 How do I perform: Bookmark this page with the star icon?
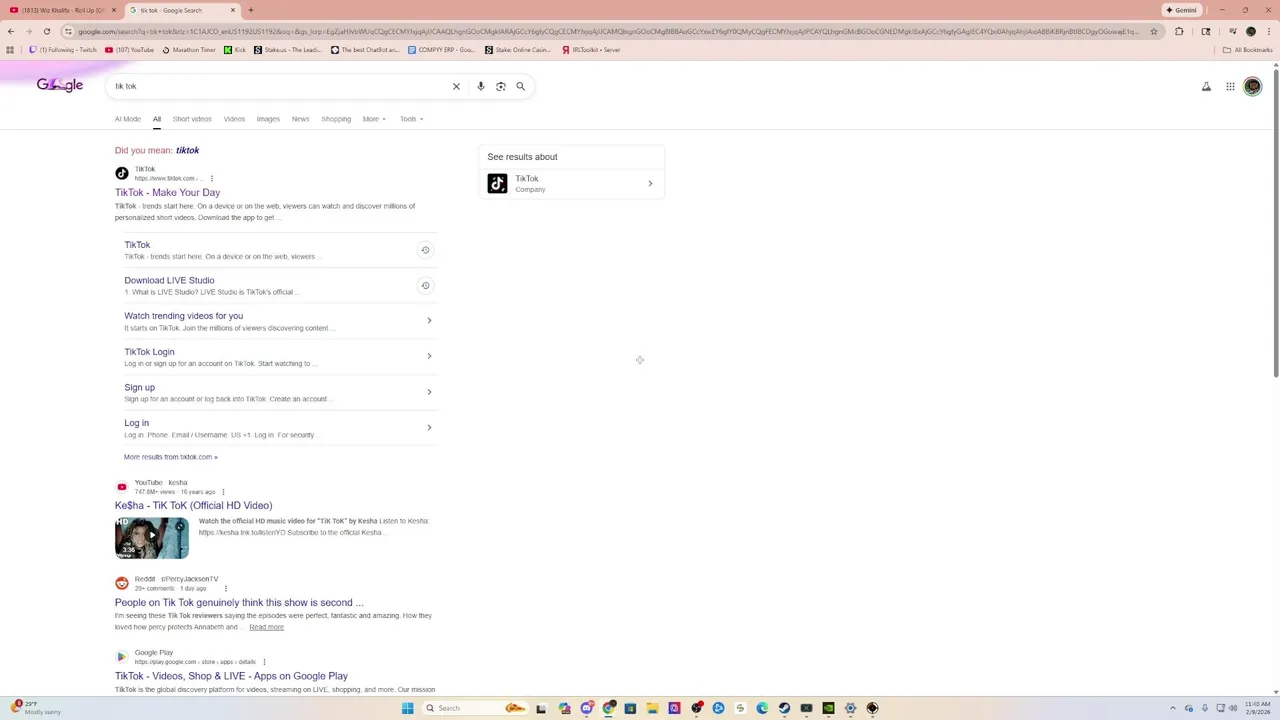[x=1153, y=31]
